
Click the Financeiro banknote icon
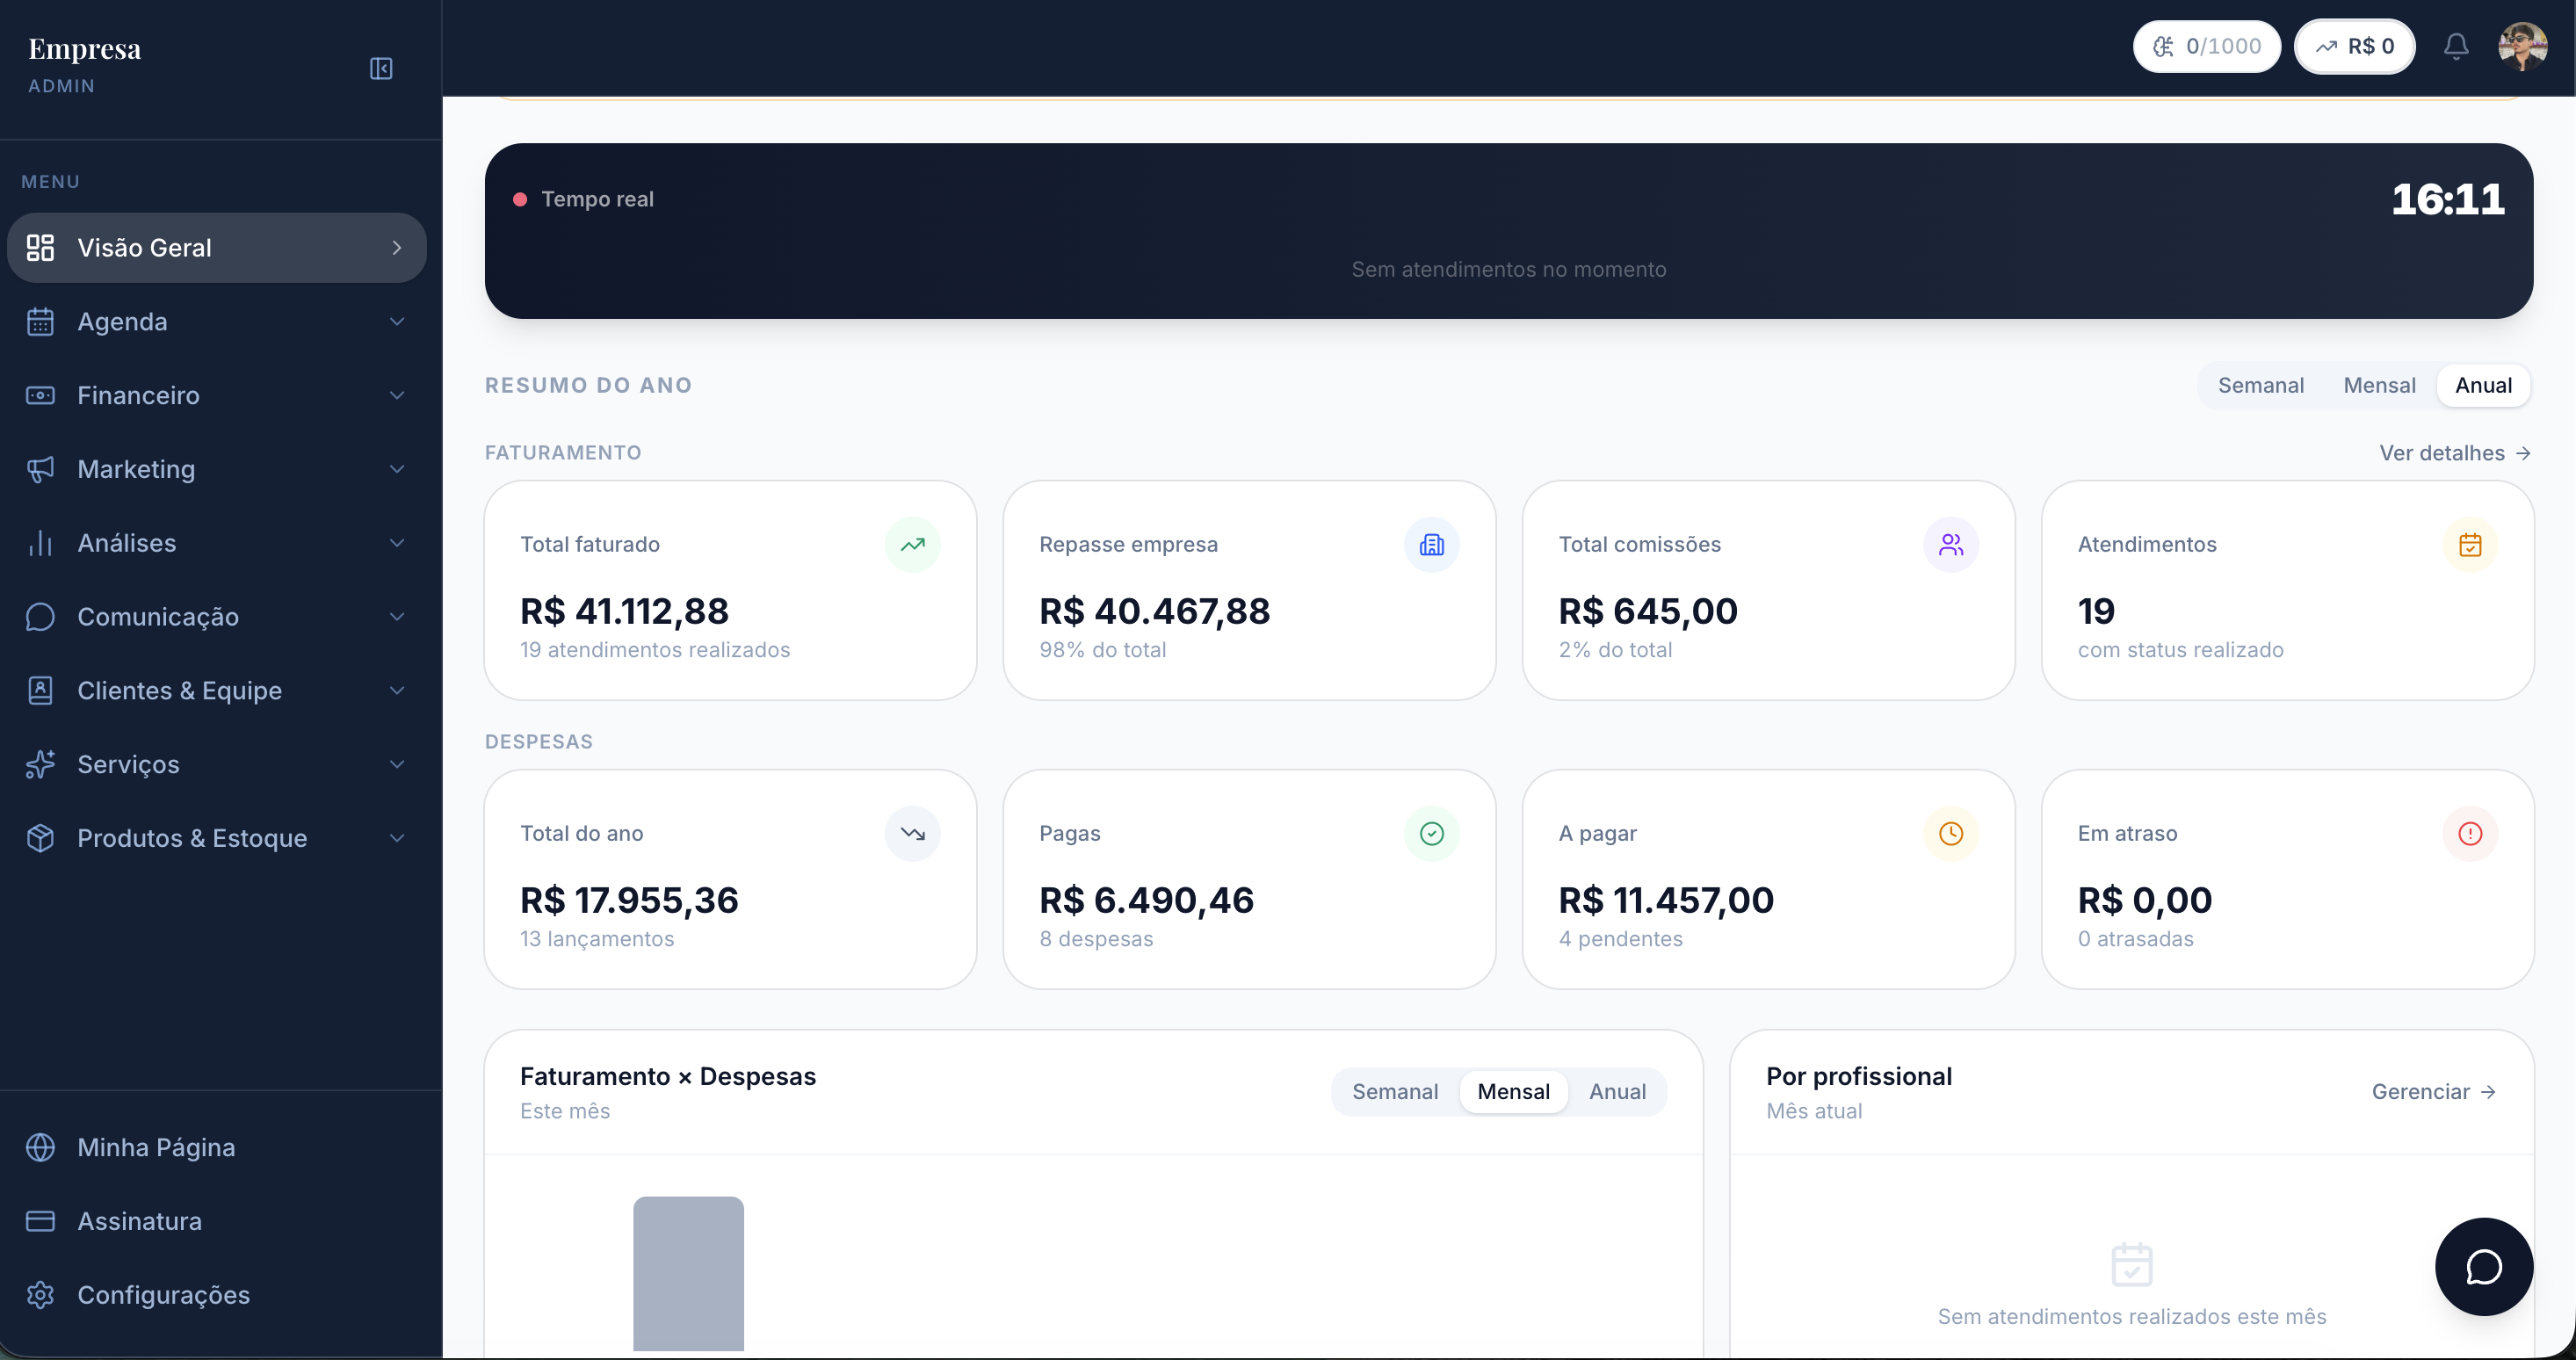(40, 395)
